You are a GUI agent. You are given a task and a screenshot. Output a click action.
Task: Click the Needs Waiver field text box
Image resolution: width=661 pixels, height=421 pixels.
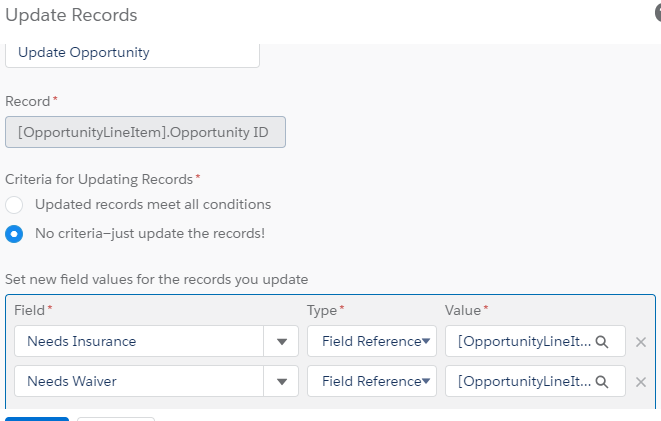click(x=138, y=381)
